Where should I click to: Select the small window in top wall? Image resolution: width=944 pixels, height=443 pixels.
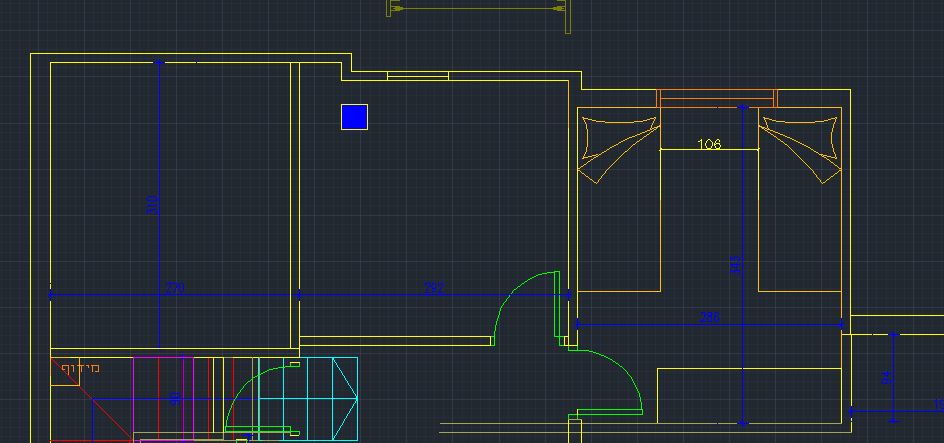point(418,76)
